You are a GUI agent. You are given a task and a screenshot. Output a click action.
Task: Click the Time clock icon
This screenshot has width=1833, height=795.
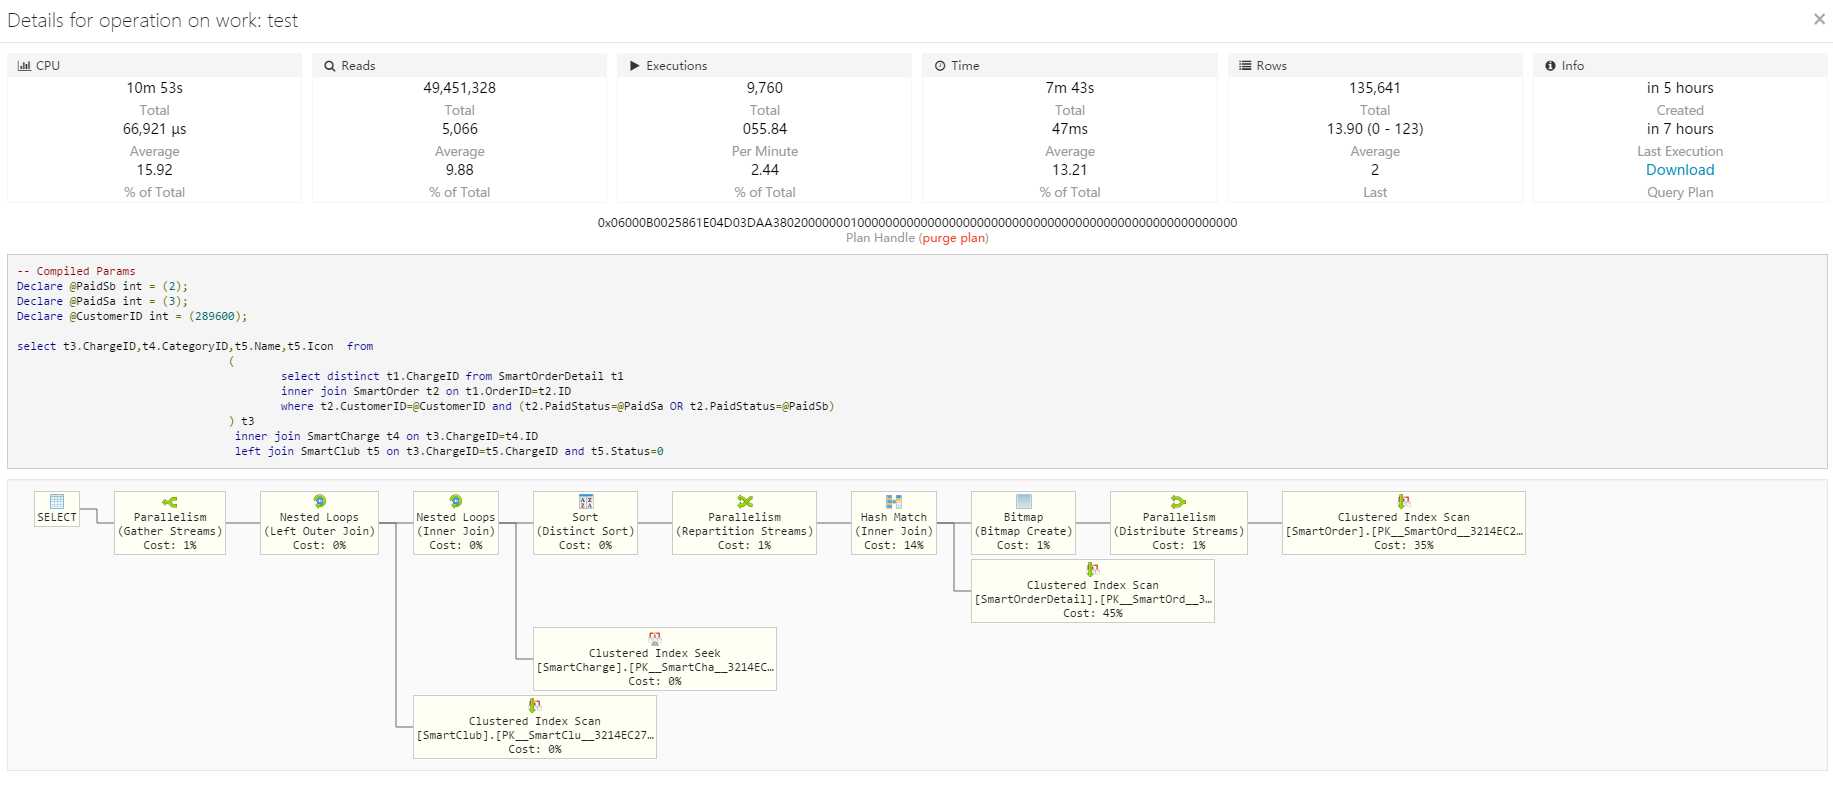click(x=940, y=65)
